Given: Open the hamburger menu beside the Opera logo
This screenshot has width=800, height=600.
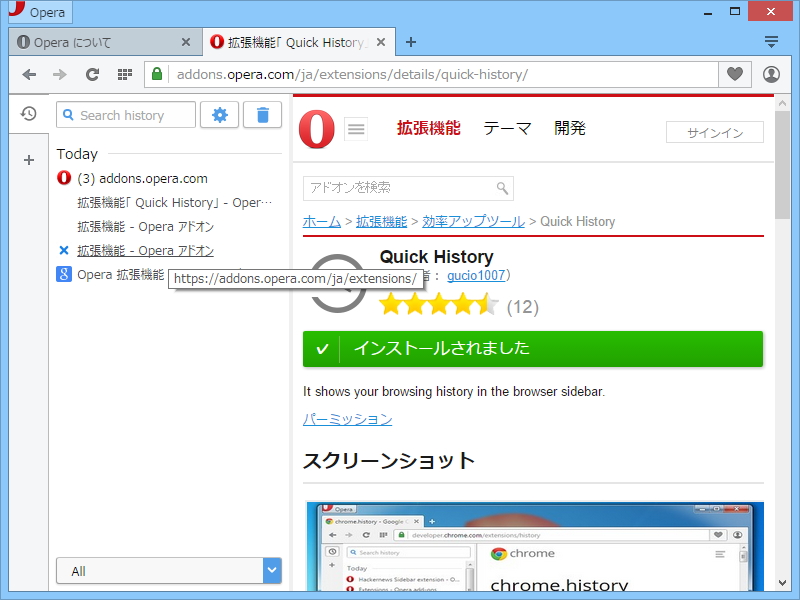Looking at the screenshot, I should coord(356,129).
